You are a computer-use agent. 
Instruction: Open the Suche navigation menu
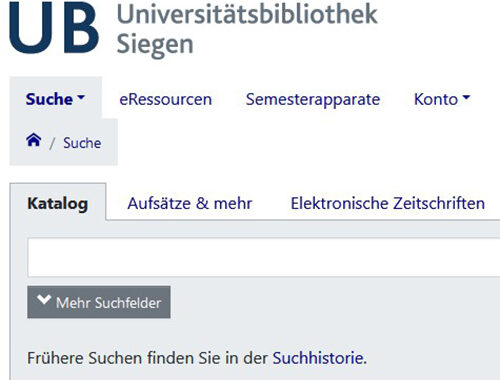[55, 99]
